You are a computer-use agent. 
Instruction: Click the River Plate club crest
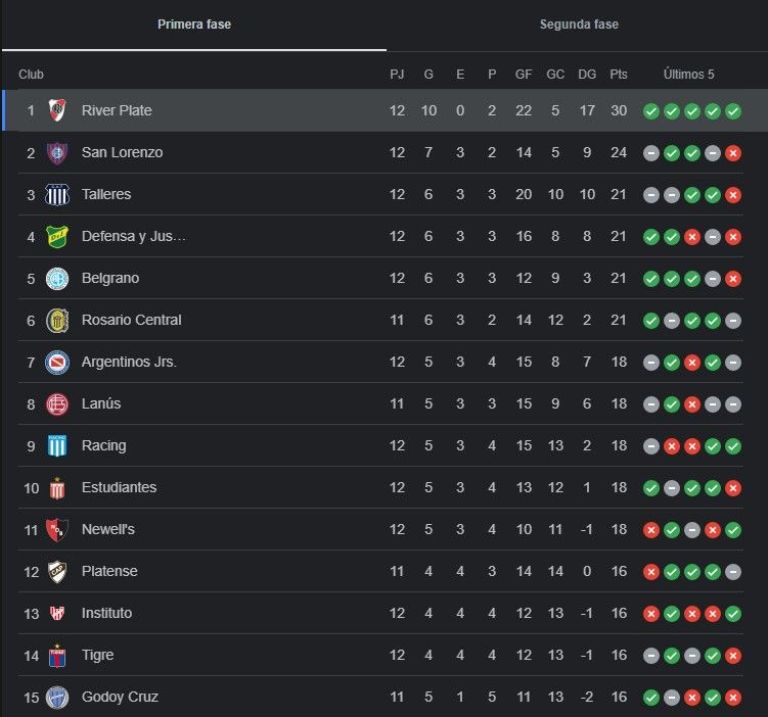click(57, 110)
